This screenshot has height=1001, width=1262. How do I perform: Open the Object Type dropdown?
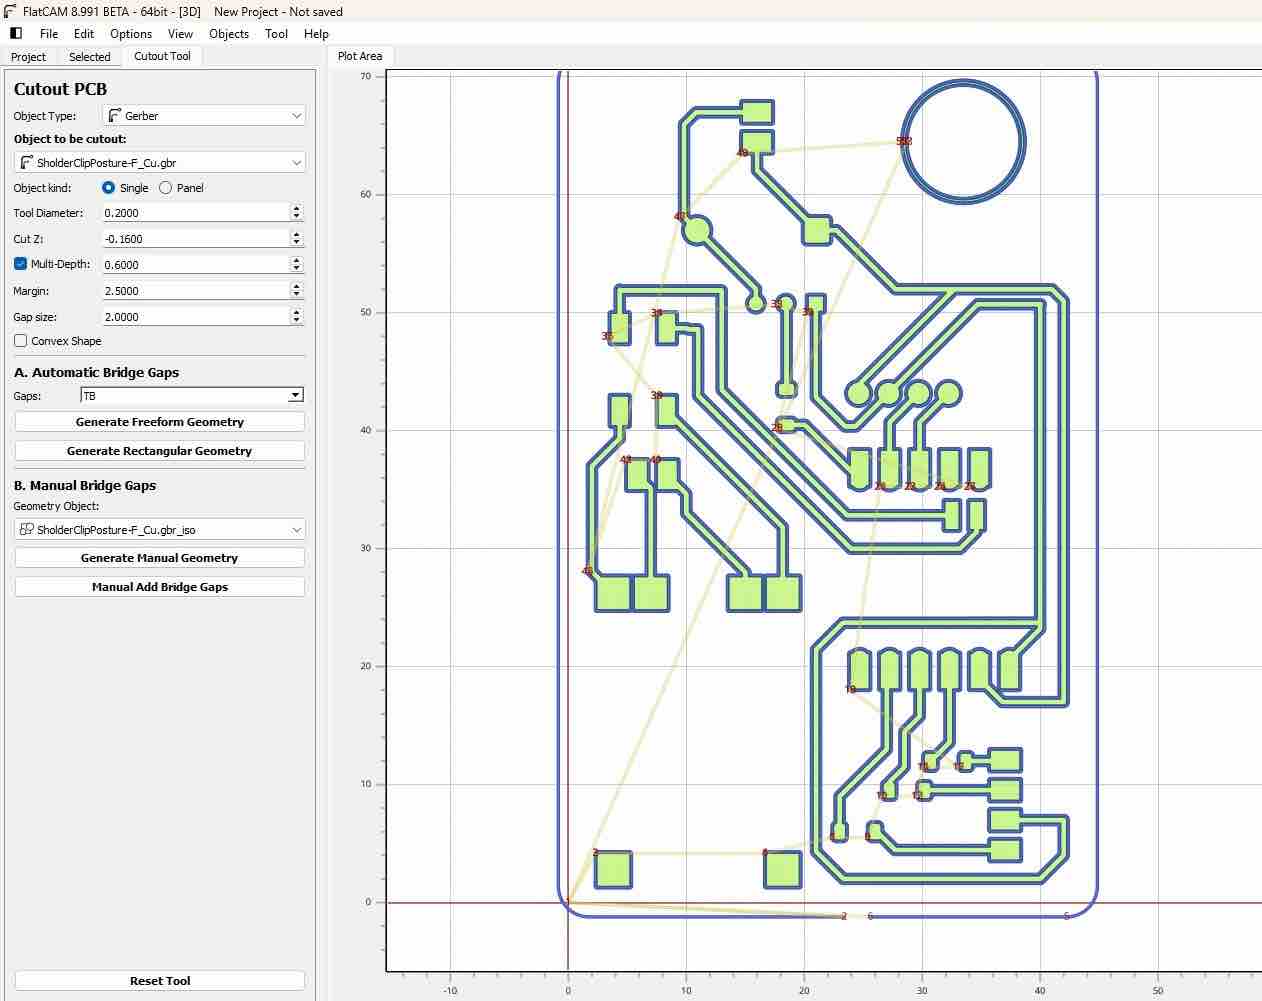[204, 116]
